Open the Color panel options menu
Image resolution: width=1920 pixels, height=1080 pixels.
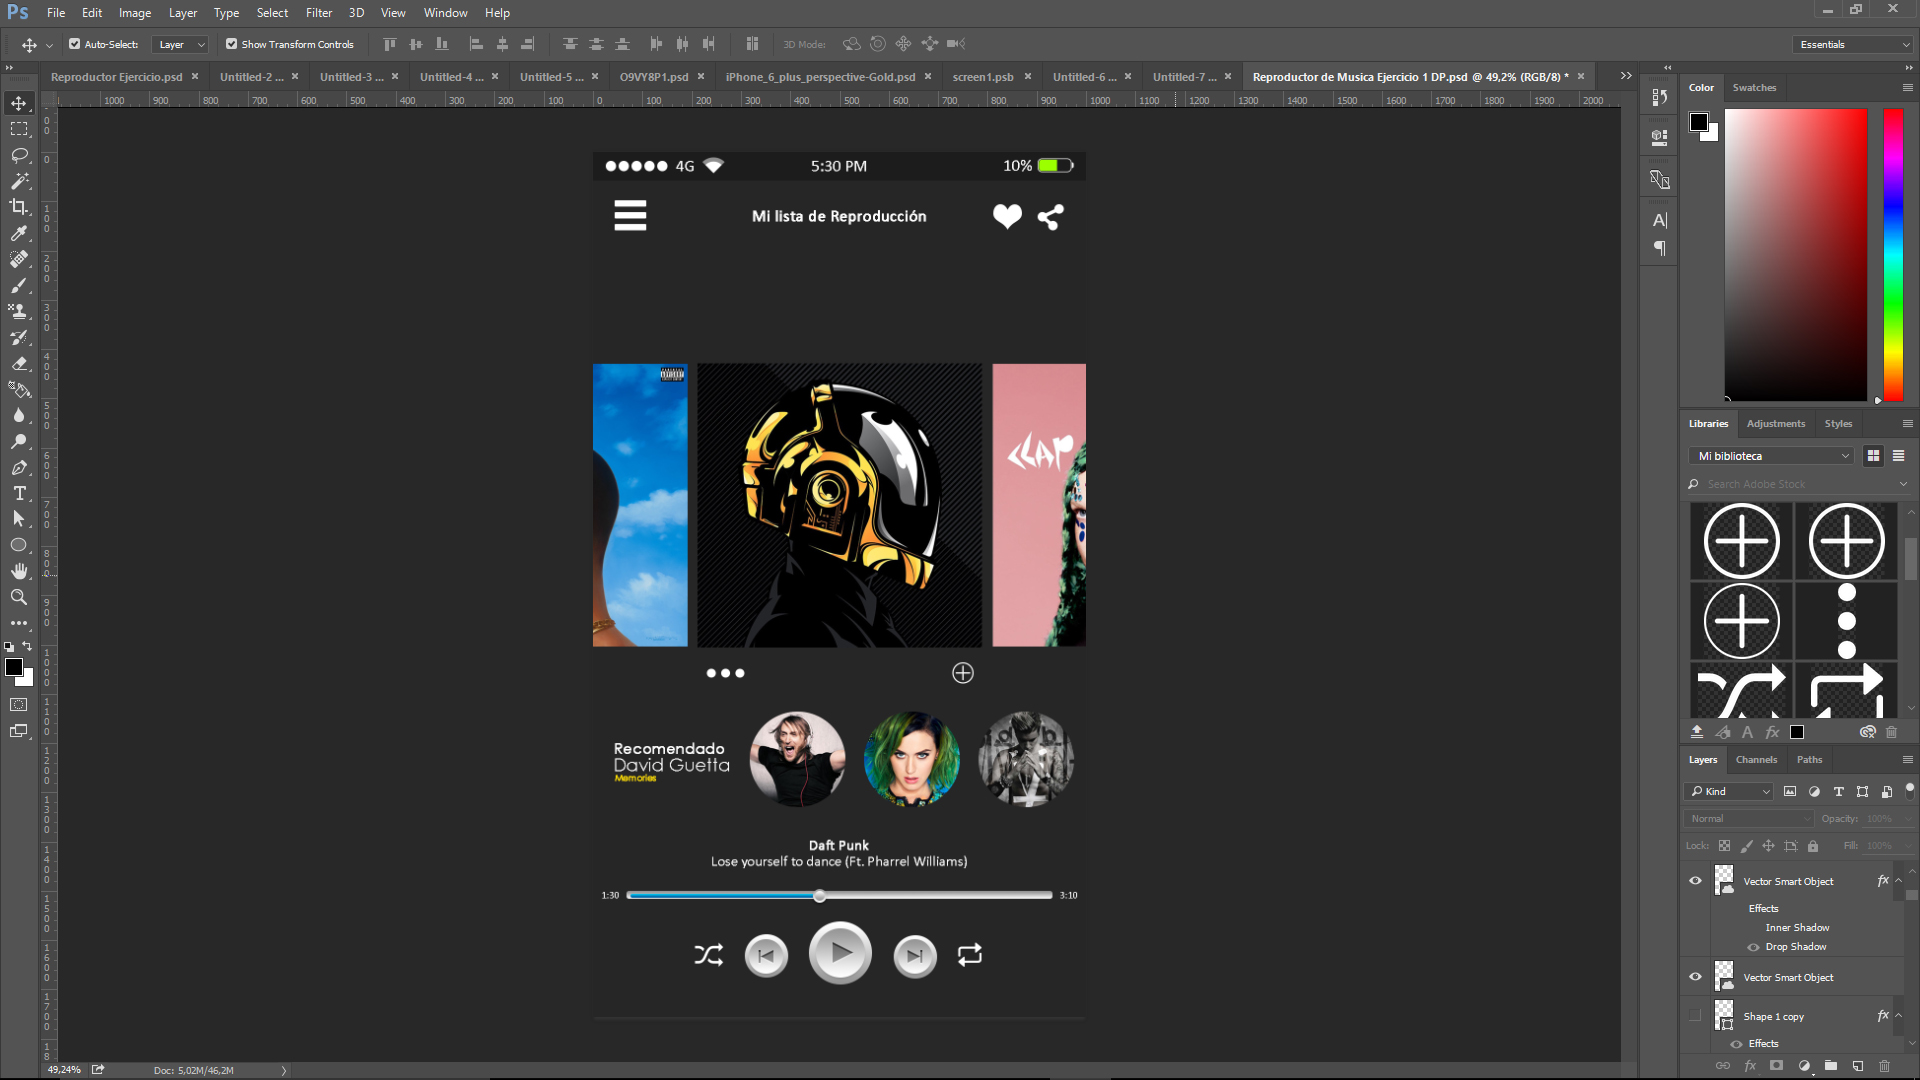click(1907, 88)
